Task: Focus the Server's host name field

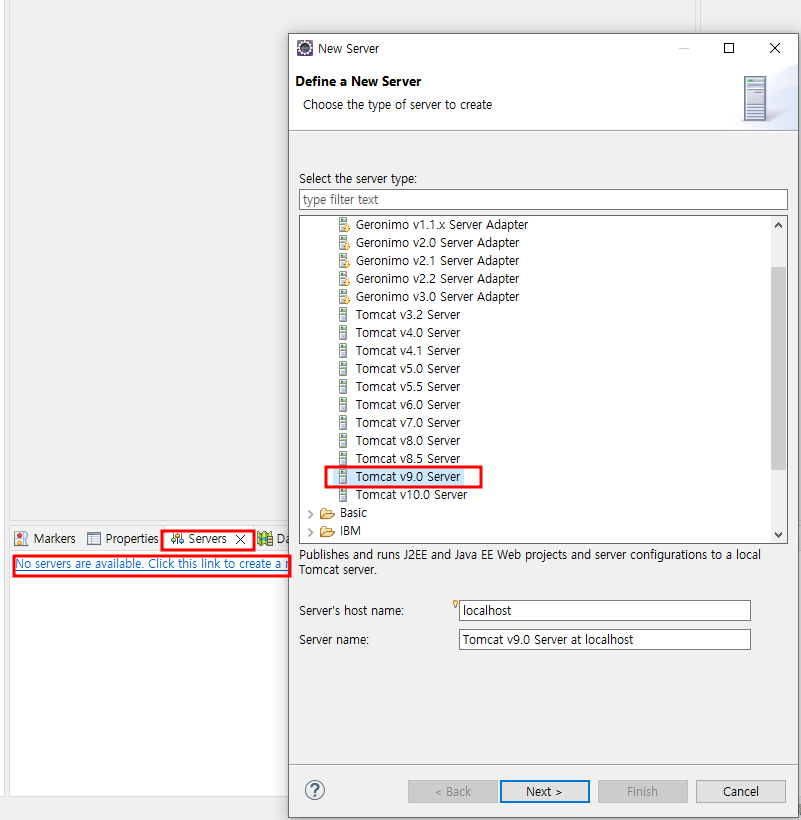Action: [x=604, y=610]
